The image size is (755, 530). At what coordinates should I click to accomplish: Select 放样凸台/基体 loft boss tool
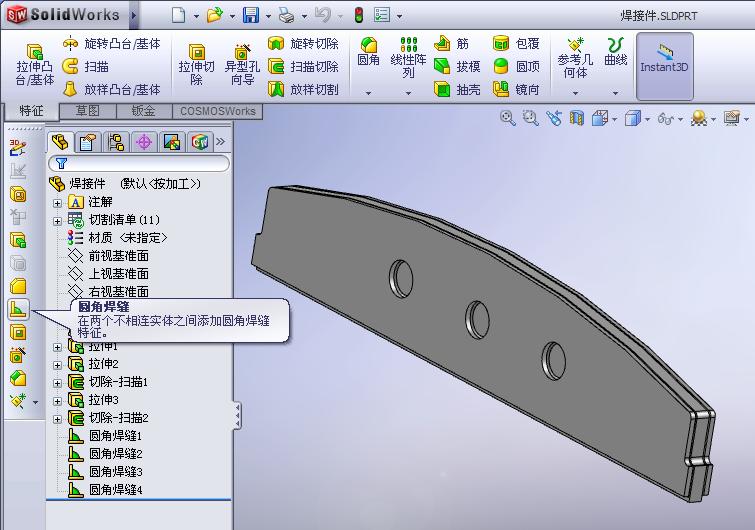(x=111, y=89)
